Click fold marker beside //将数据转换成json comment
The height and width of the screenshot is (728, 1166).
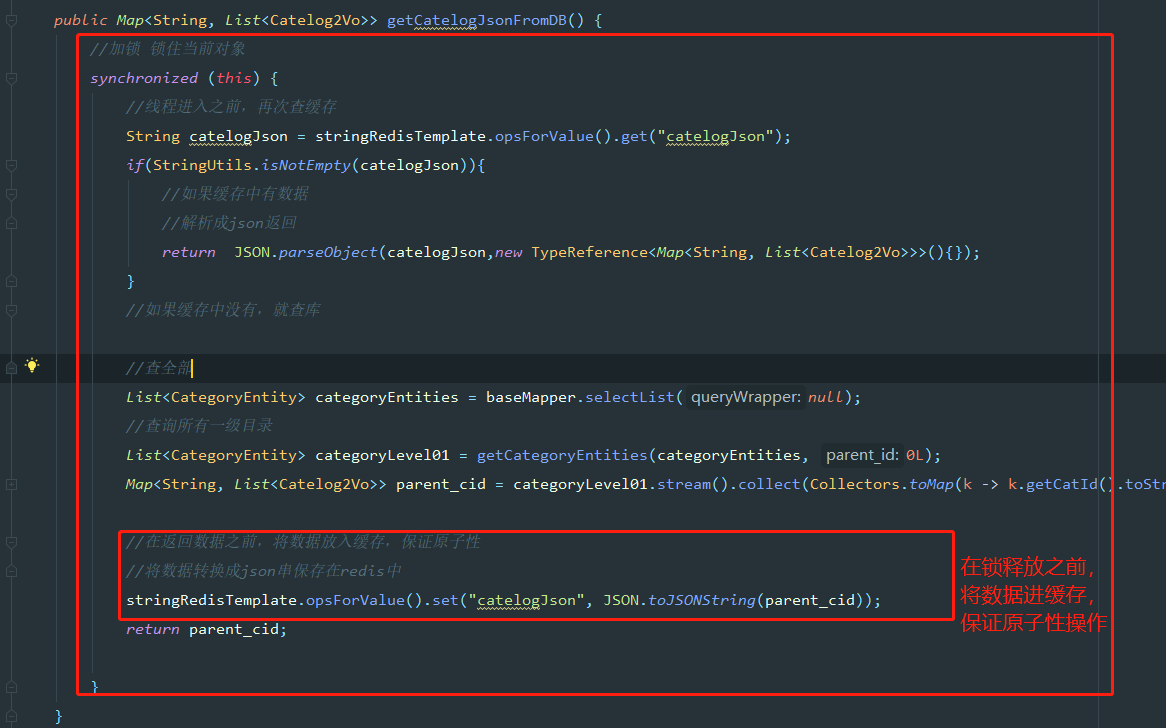tap(11, 571)
